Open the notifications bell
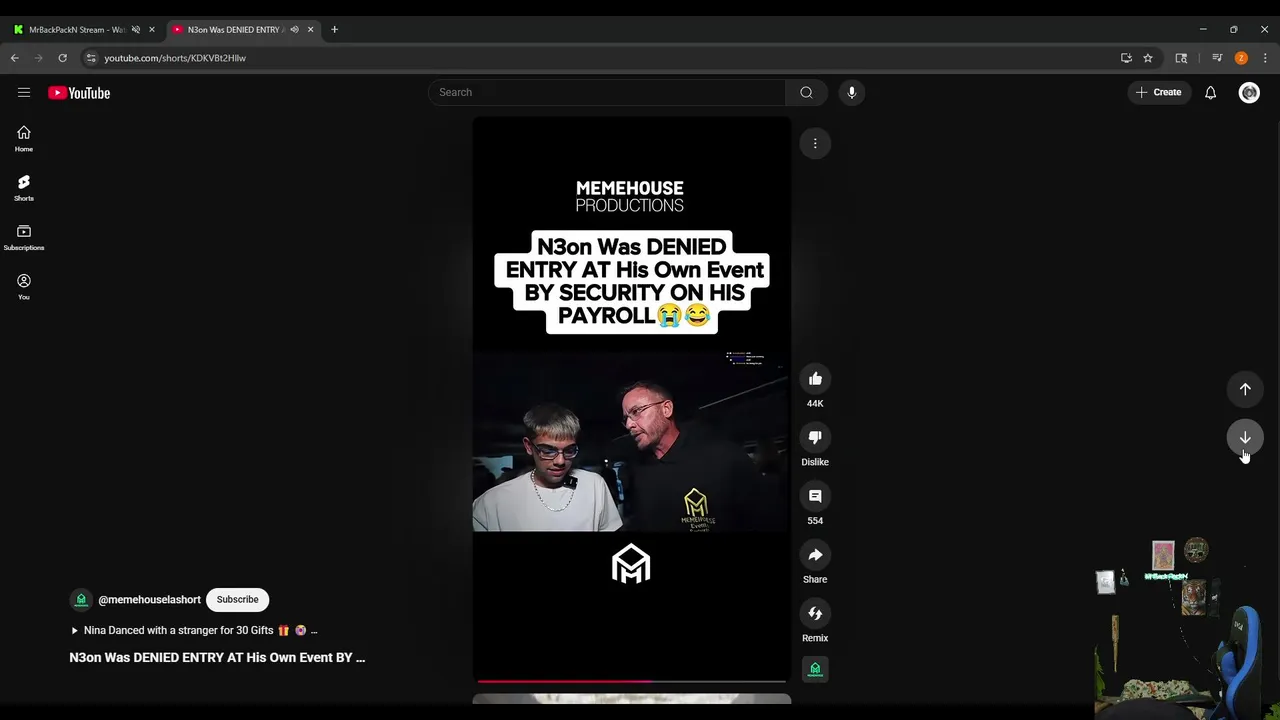The height and width of the screenshot is (720, 1280). (x=1210, y=92)
